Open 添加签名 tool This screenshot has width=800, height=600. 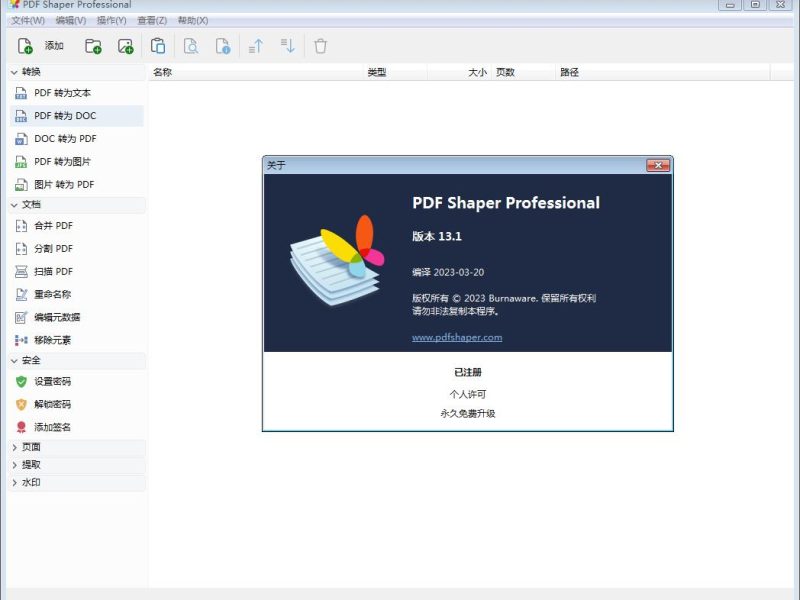pos(77,428)
